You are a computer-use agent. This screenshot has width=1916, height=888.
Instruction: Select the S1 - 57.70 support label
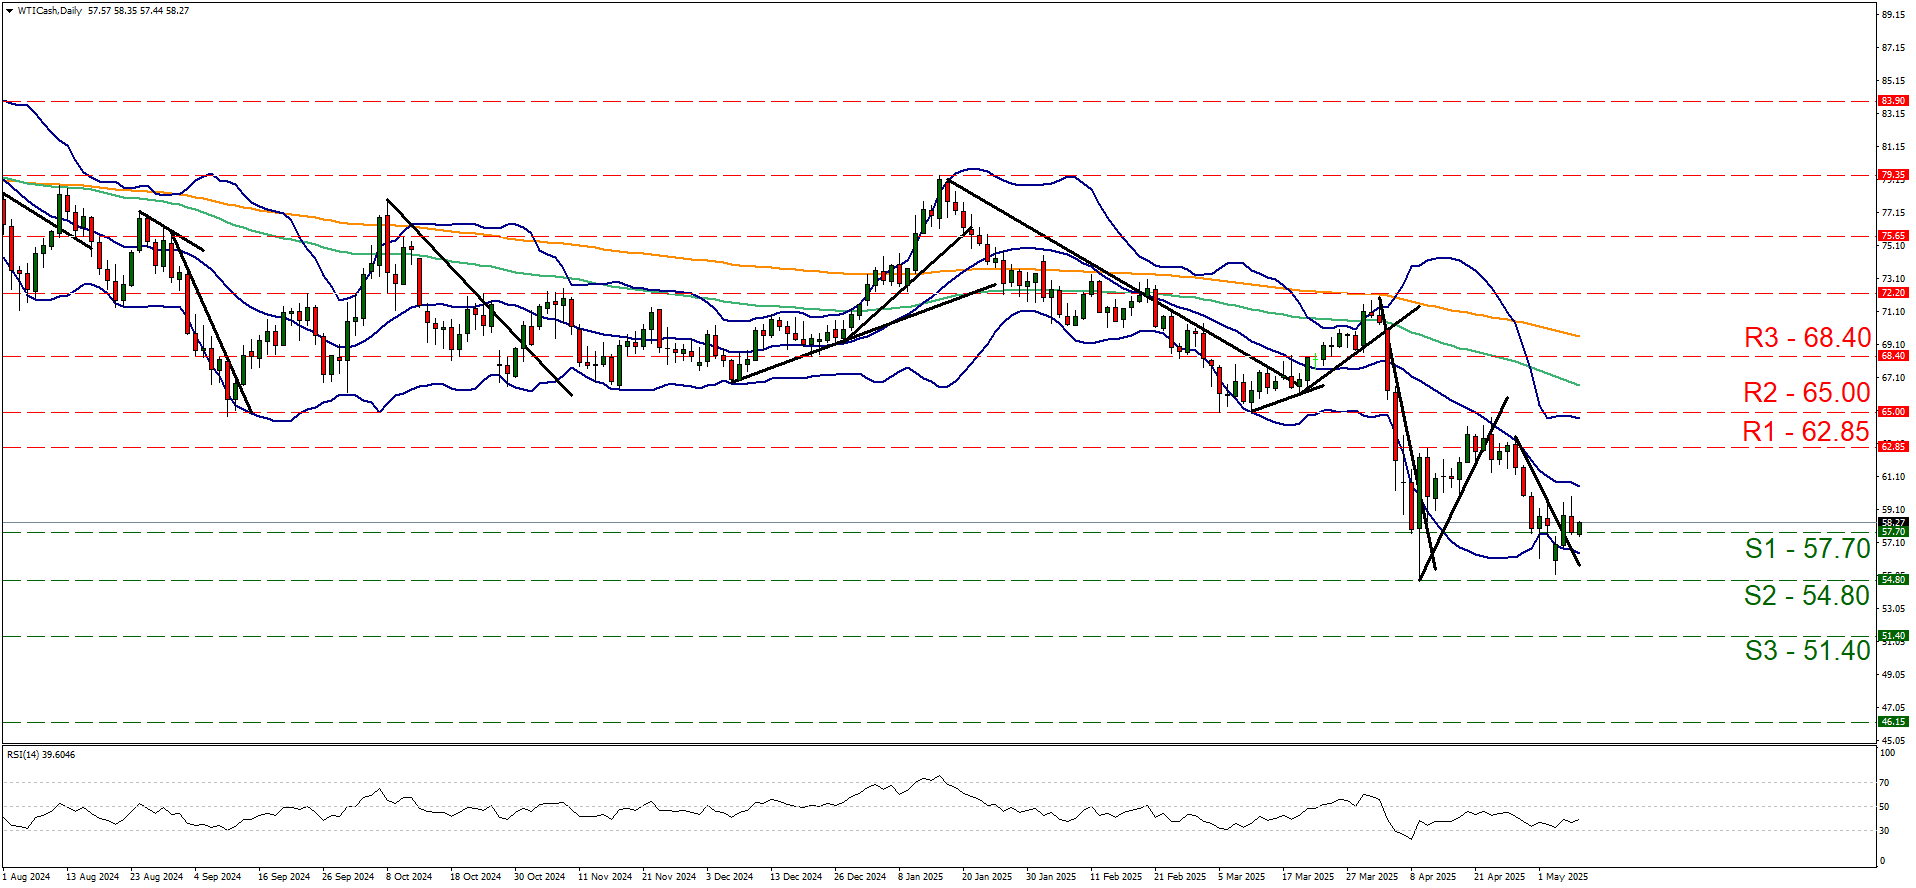coord(1807,549)
